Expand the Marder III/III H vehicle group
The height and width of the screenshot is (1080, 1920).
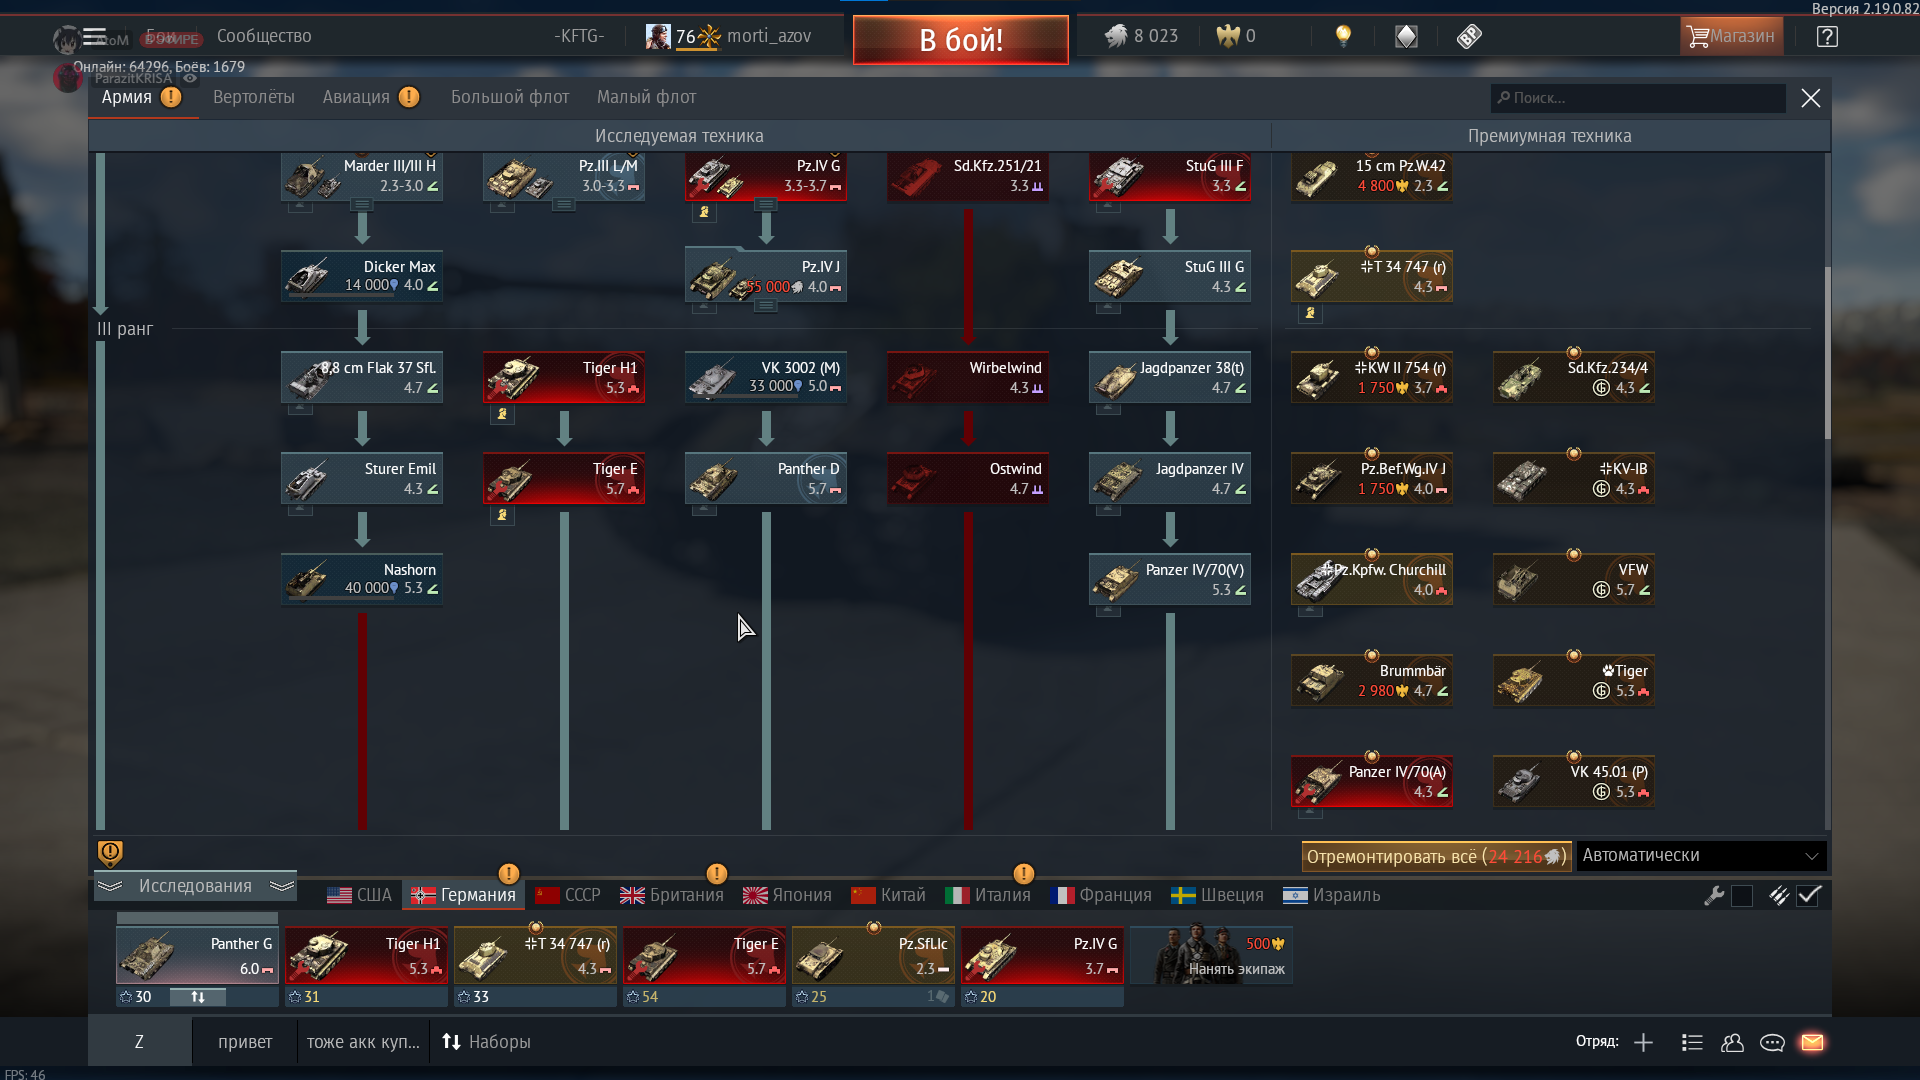tap(362, 205)
